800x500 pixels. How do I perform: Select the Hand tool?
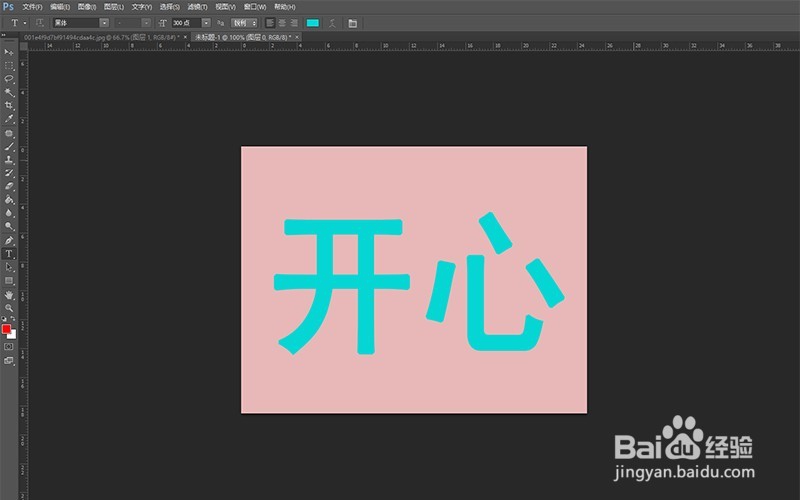click(9, 295)
